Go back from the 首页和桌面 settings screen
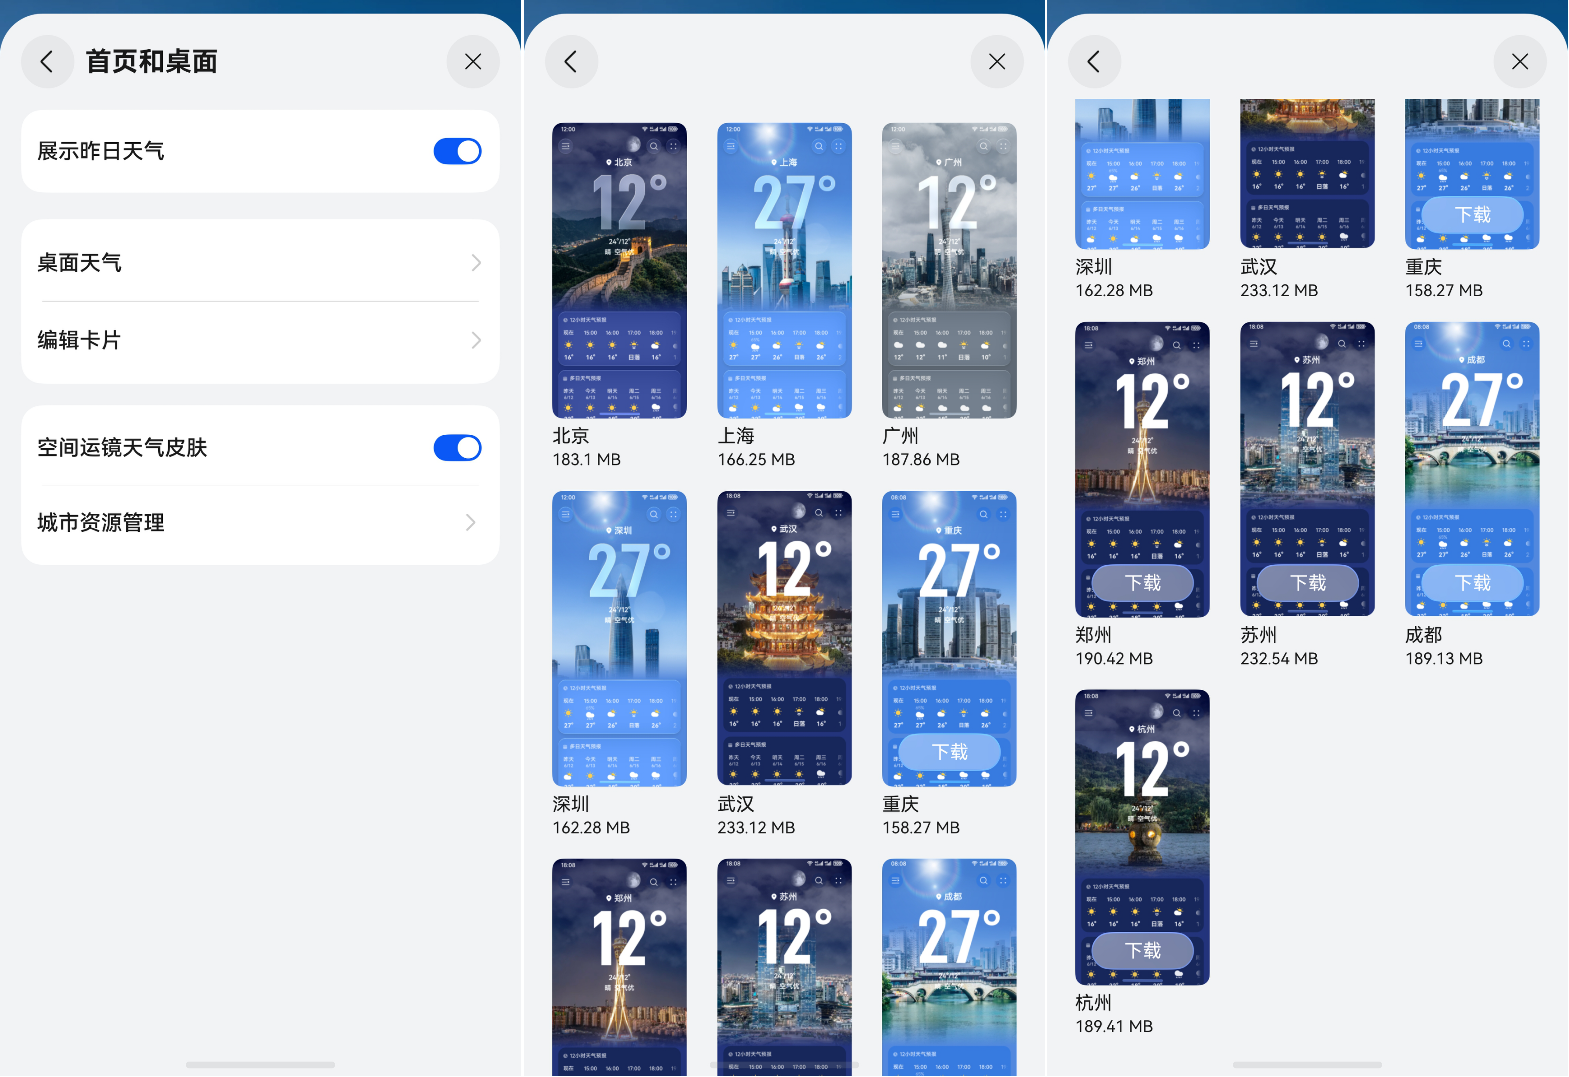 pos(47,62)
